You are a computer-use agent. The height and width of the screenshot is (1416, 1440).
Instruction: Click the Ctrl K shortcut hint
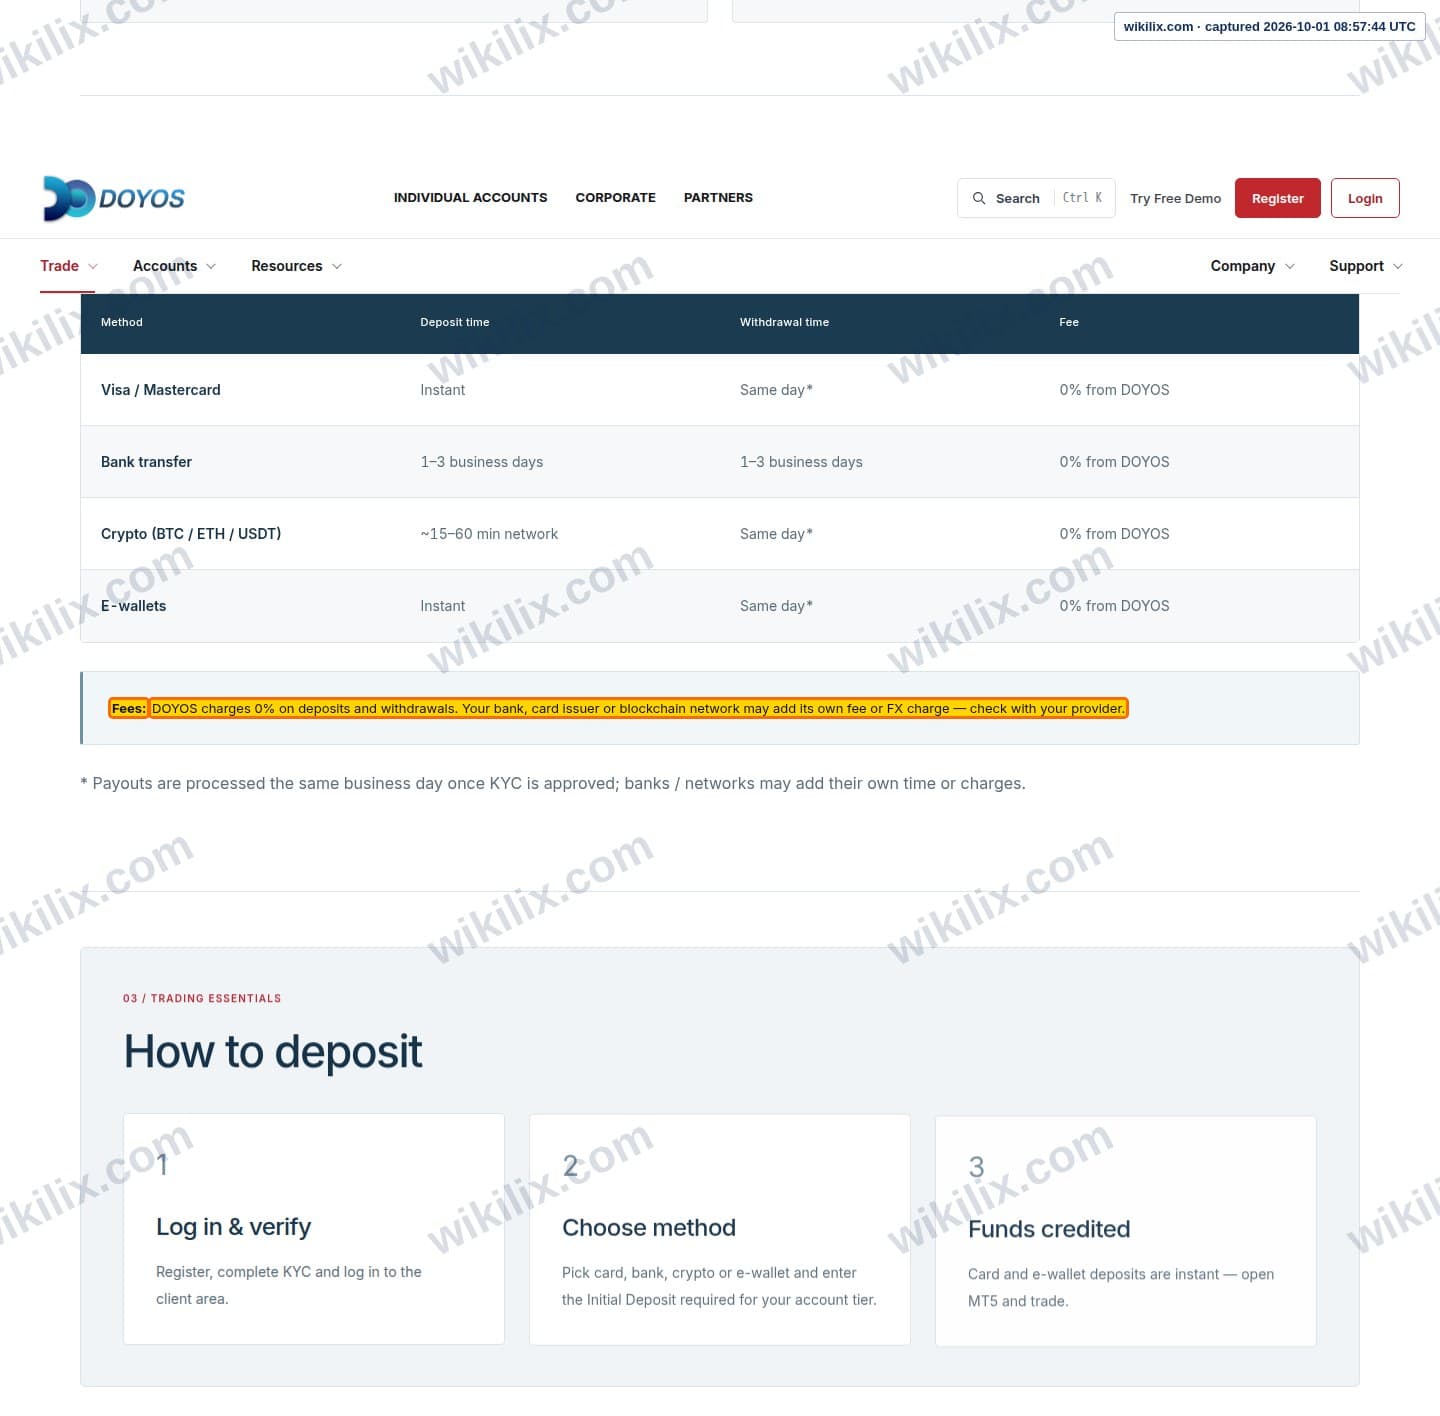coord(1082,198)
